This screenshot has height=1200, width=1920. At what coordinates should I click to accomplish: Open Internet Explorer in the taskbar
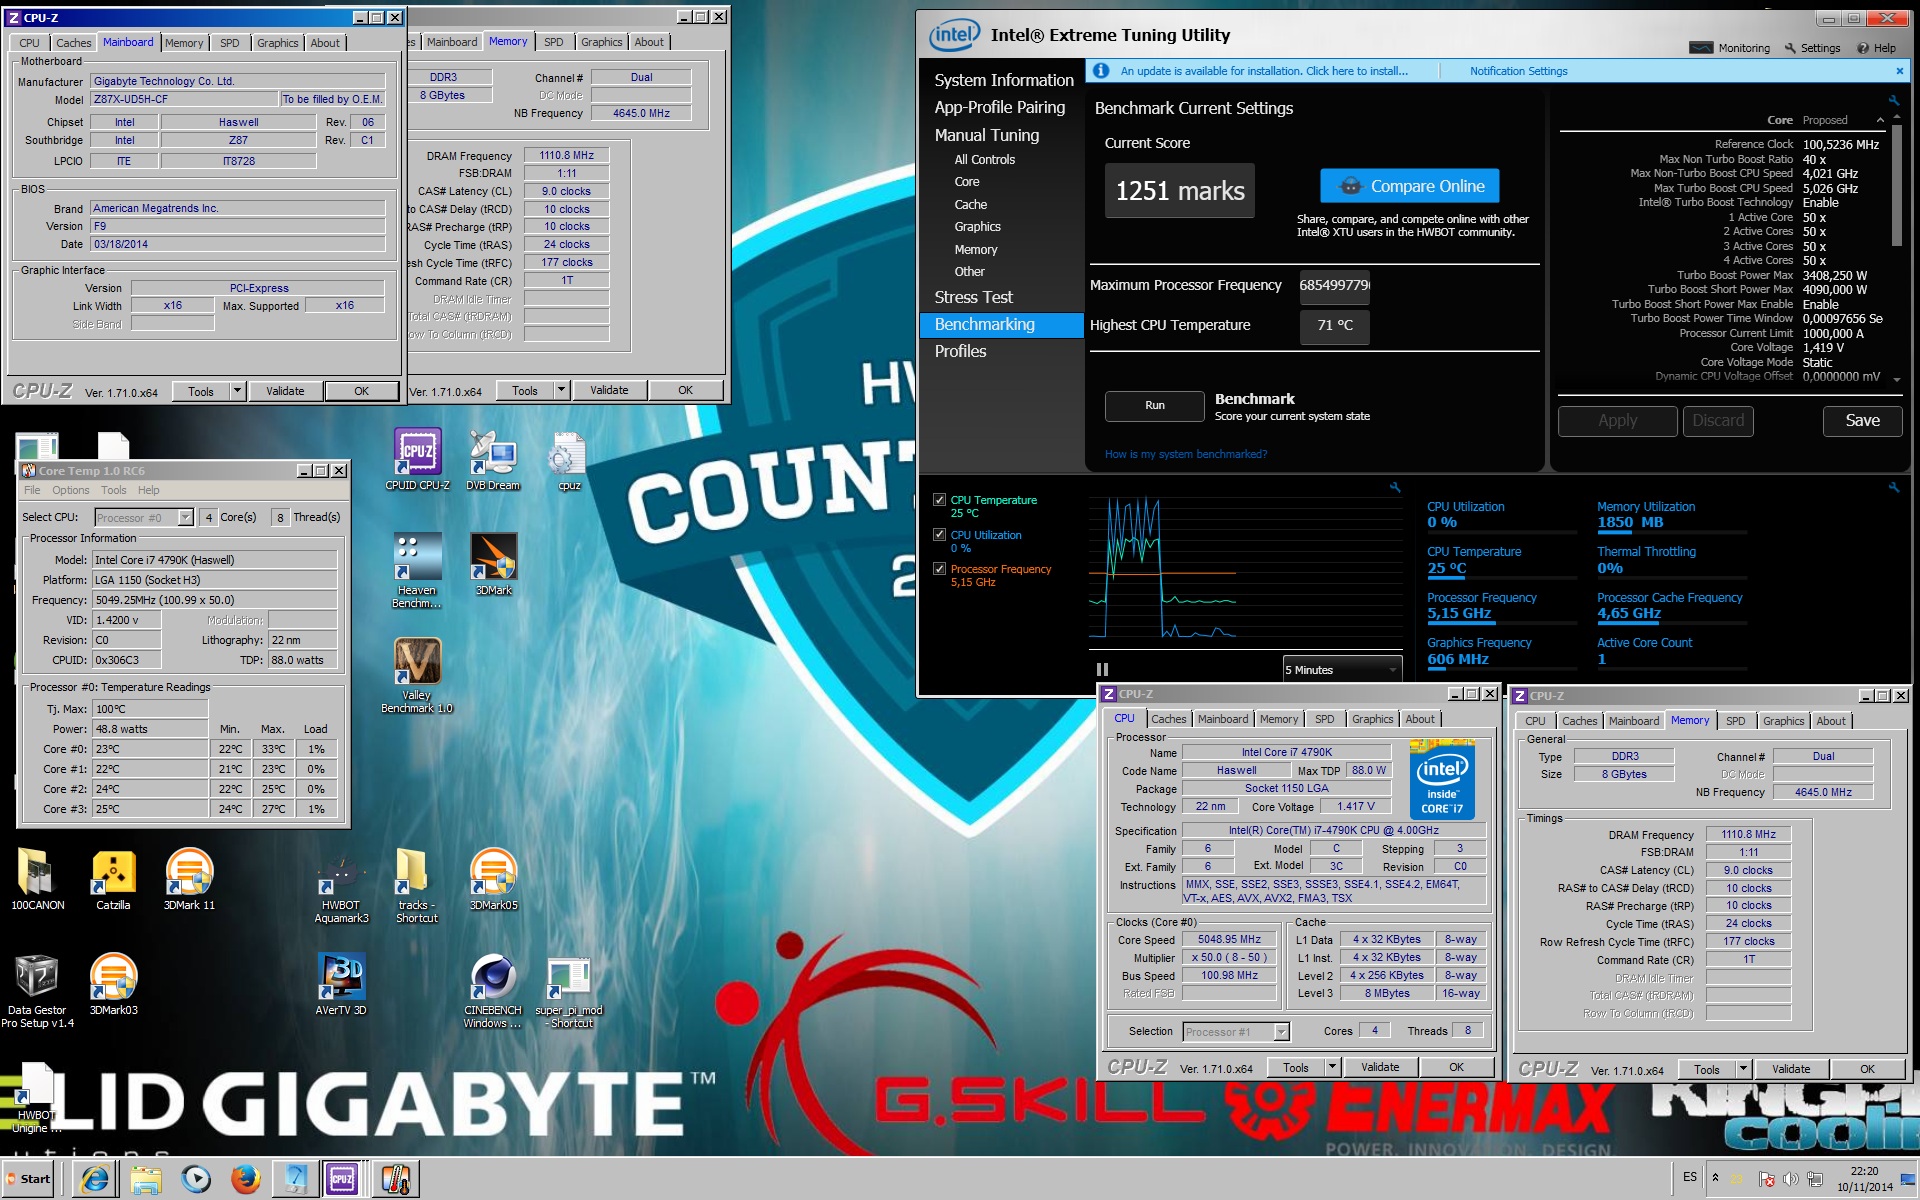95,1179
